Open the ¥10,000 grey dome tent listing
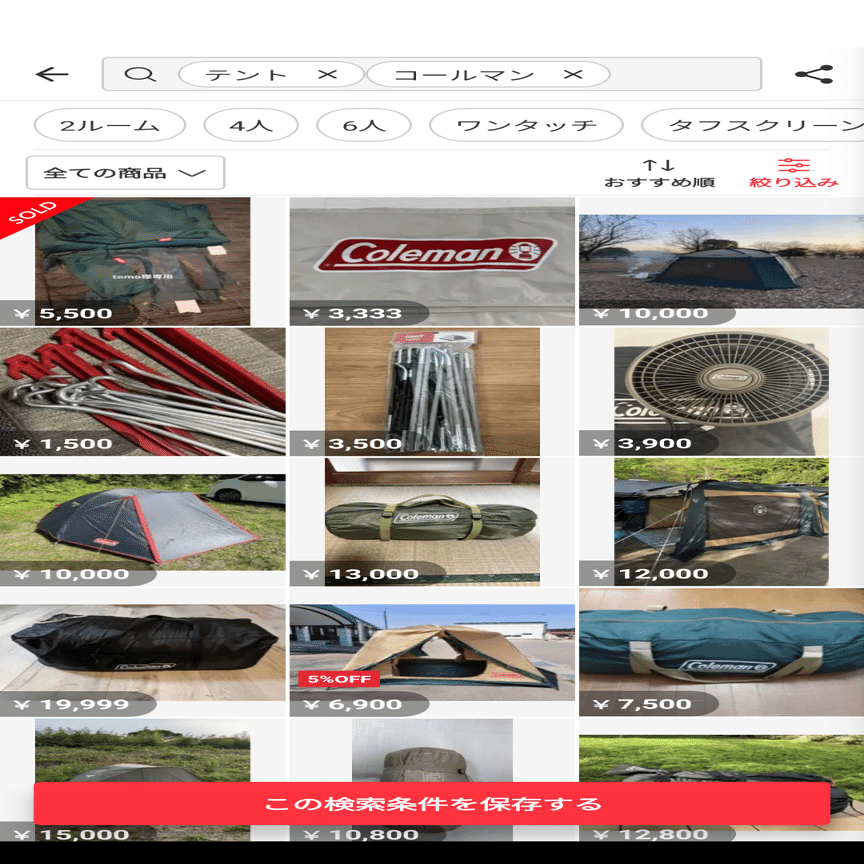Viewport: 864px width, 864px height. pos(143,522)
